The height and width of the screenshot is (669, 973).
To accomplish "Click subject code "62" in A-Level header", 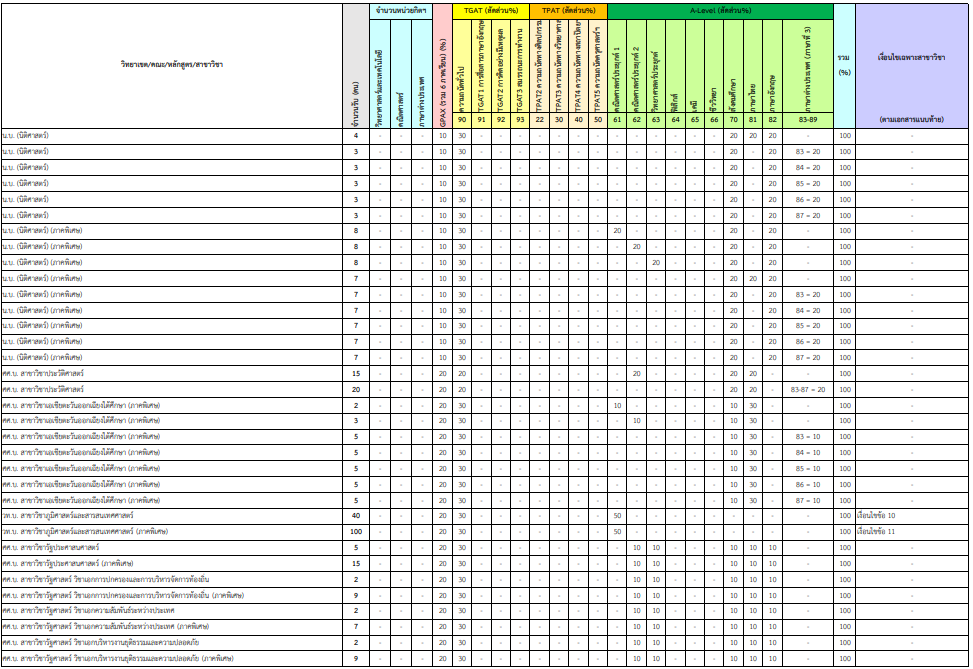I will coord(637,120).
